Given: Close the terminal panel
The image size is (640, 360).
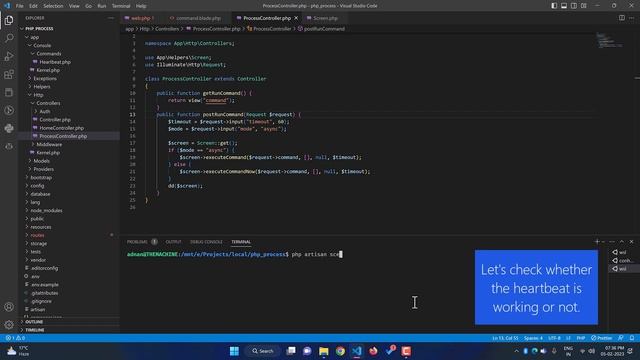Looking at the screenshot, I should pyautogui.click(x=631, y=242).
